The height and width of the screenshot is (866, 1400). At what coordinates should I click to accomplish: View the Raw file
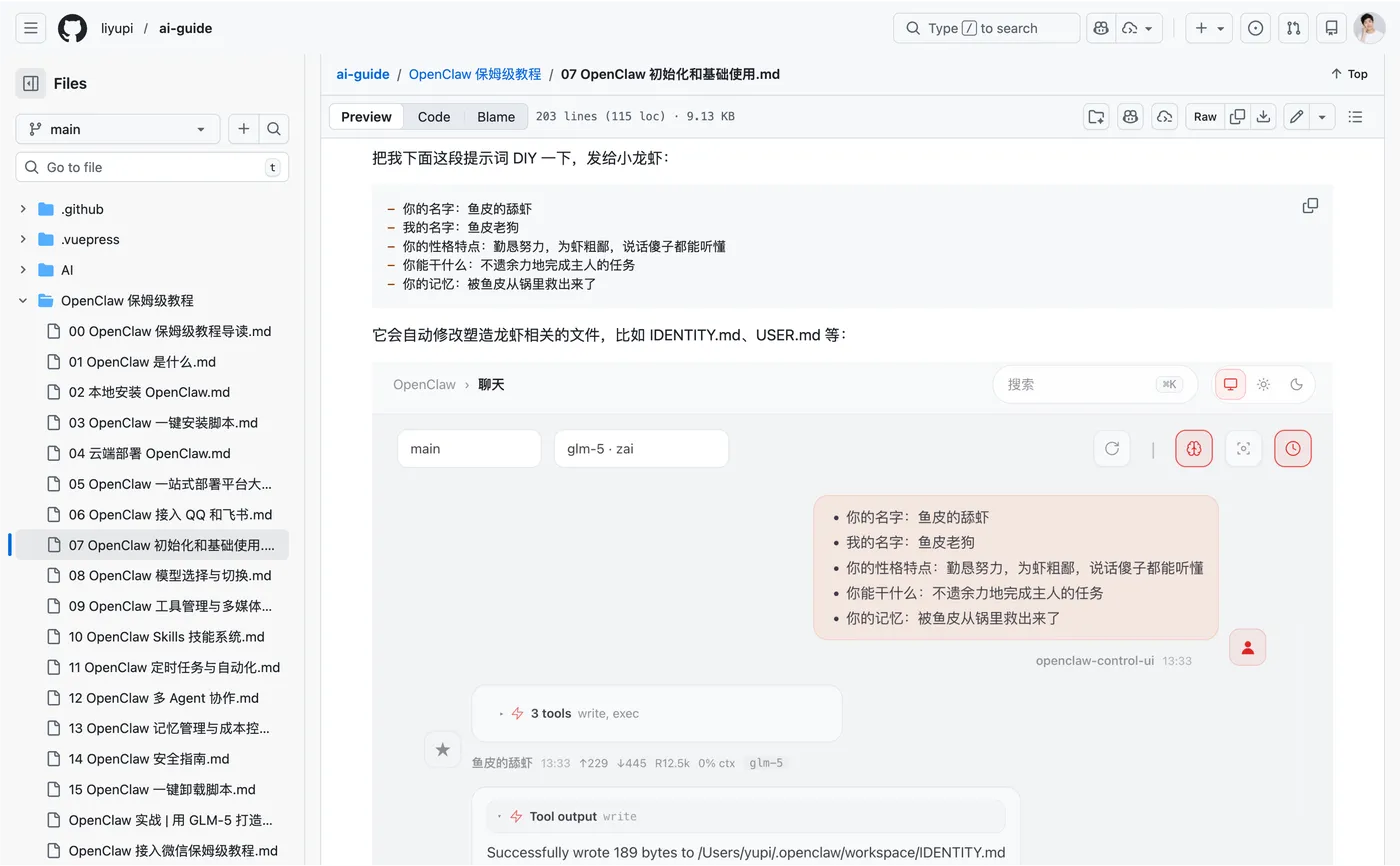click(x=1205, y=116)
